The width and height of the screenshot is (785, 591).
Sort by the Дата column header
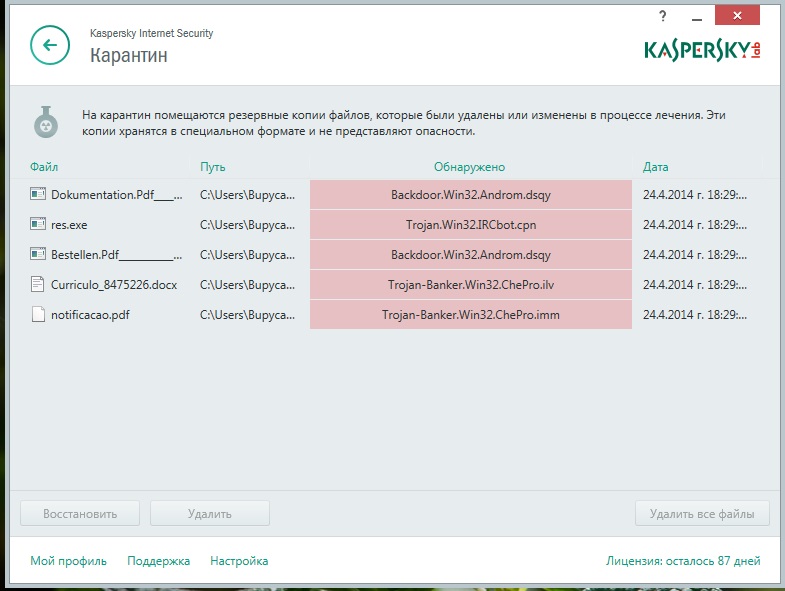coord(655,167)
